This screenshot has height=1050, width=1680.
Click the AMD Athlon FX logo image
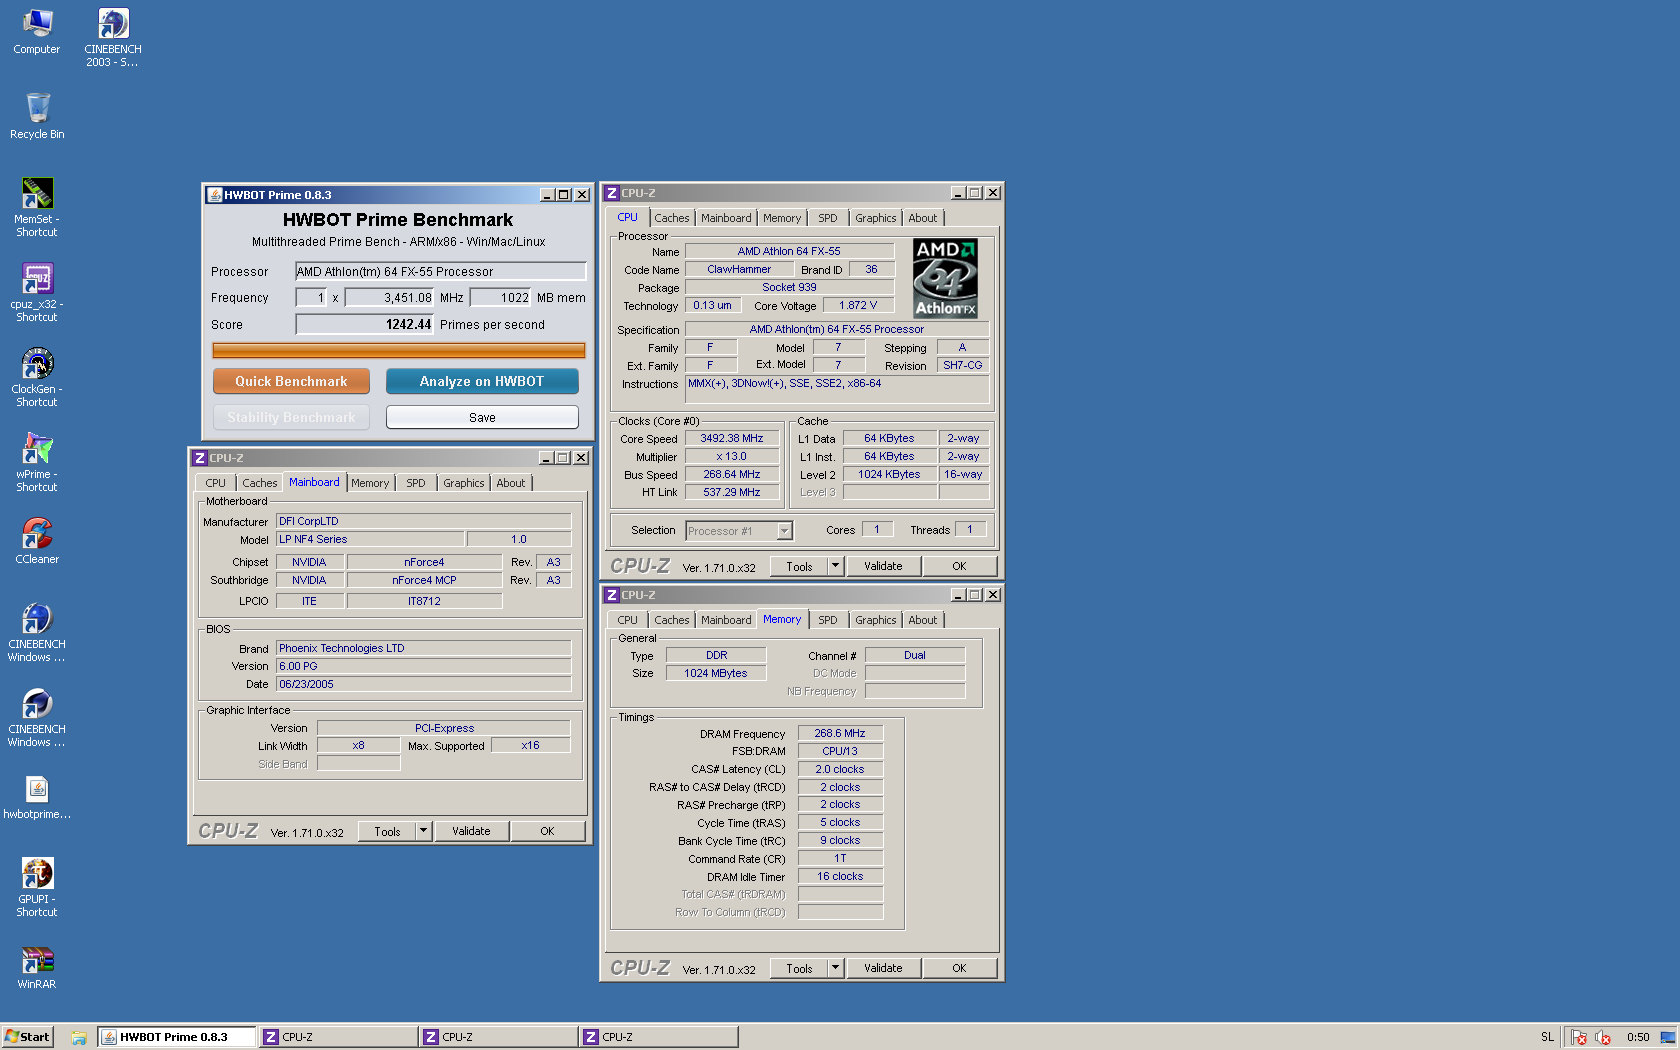[x=945, y=278]
